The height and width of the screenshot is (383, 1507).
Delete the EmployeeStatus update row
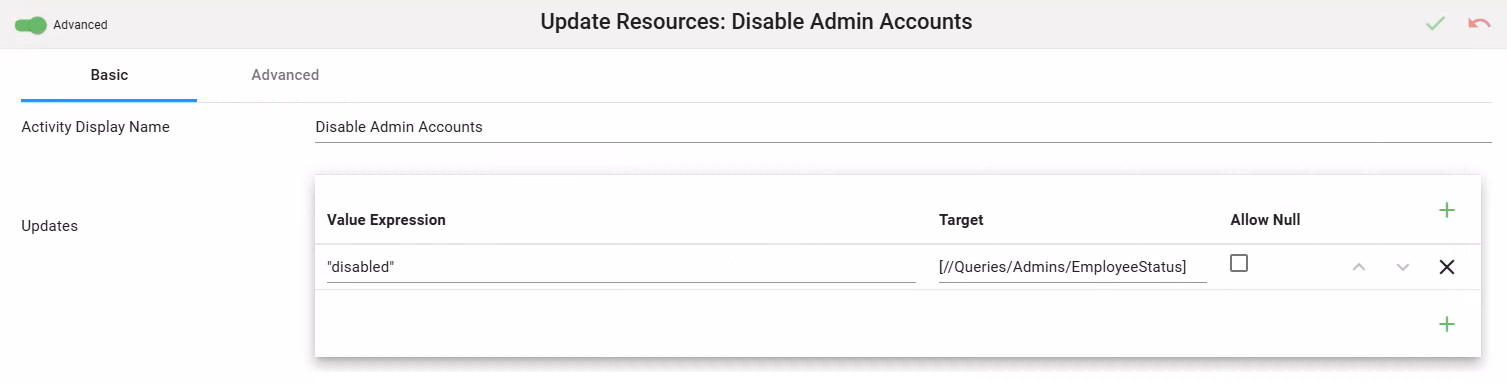[1446, 267]
